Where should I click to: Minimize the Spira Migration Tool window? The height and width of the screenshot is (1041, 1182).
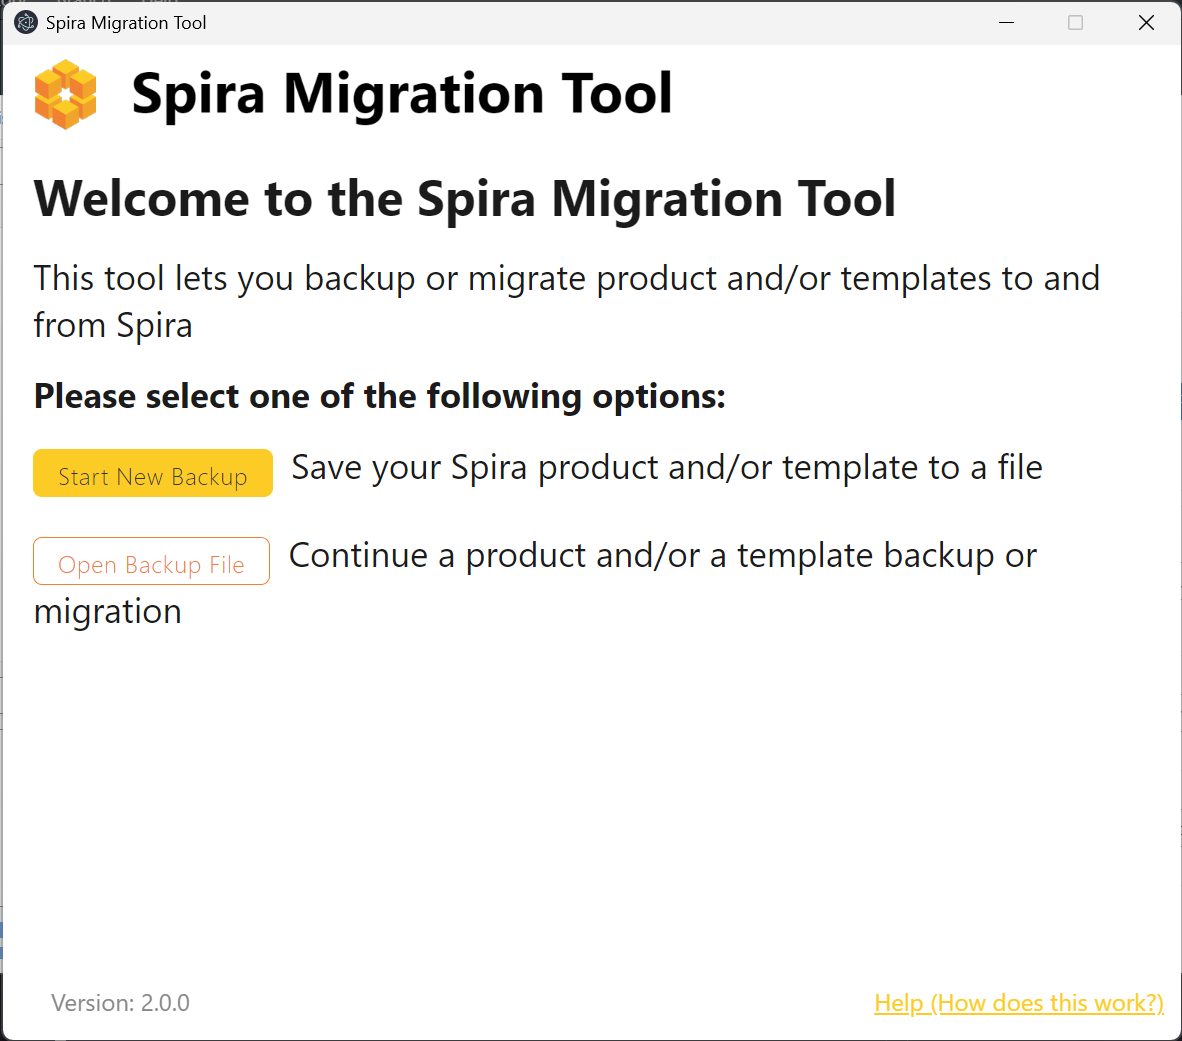point(1006,23)
